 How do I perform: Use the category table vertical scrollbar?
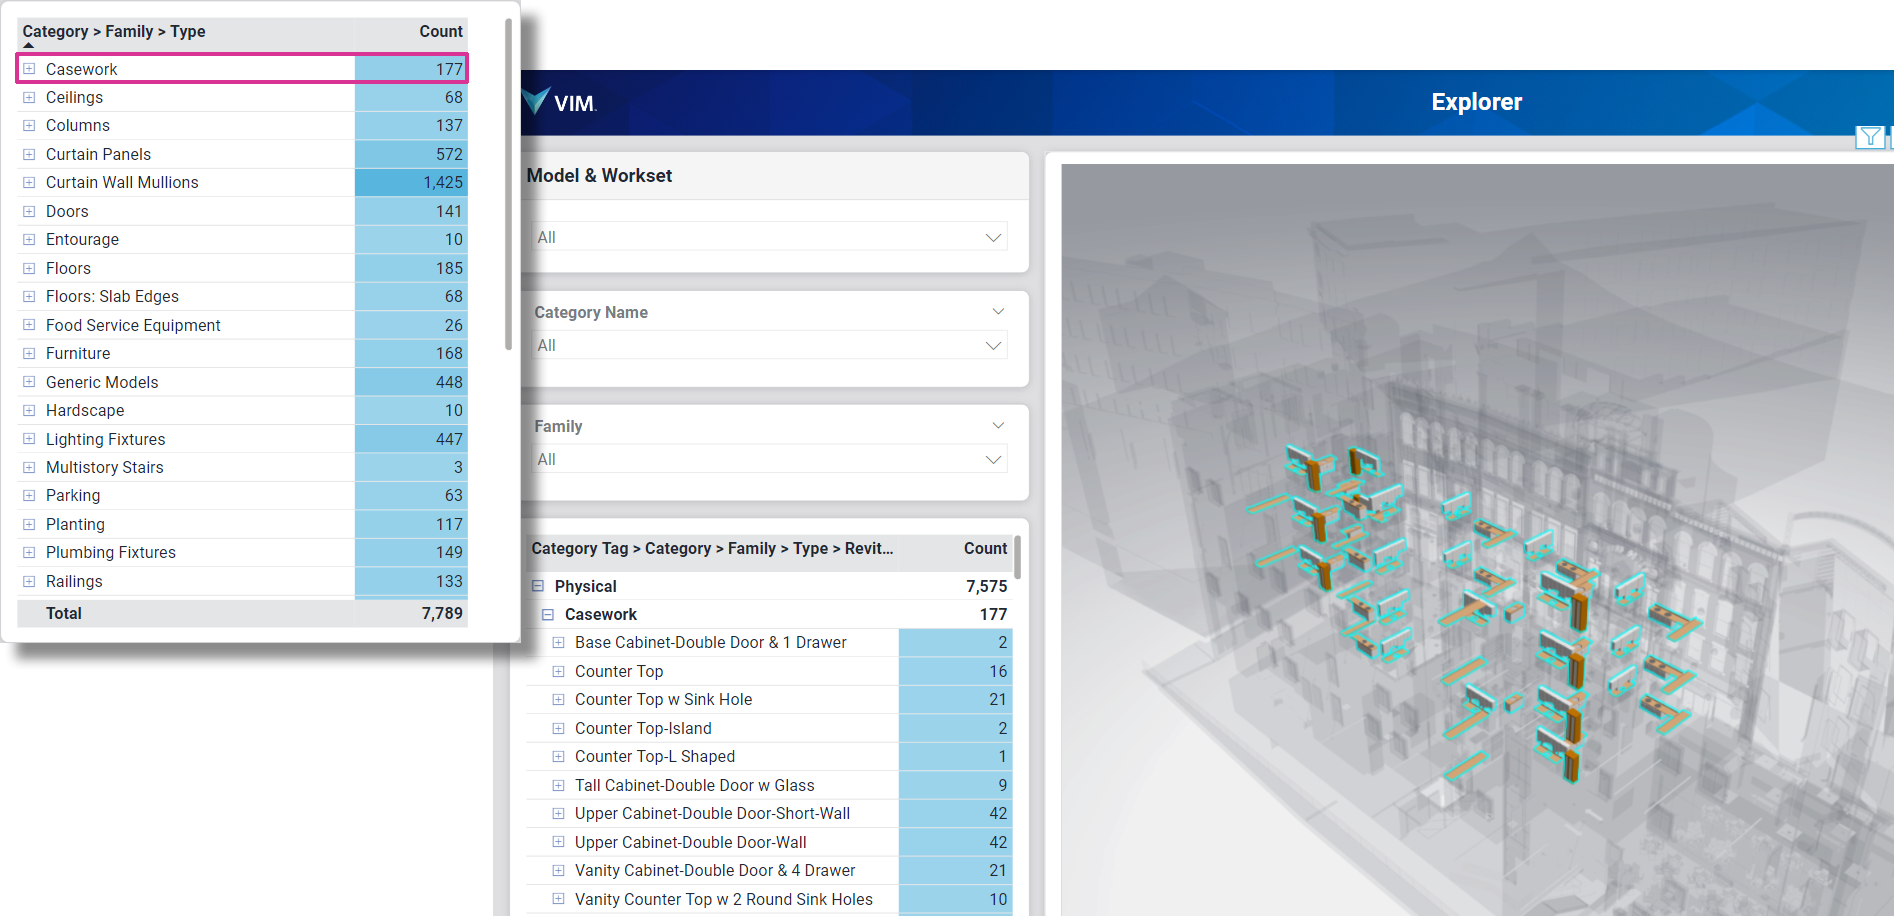(x=508, y=185)
